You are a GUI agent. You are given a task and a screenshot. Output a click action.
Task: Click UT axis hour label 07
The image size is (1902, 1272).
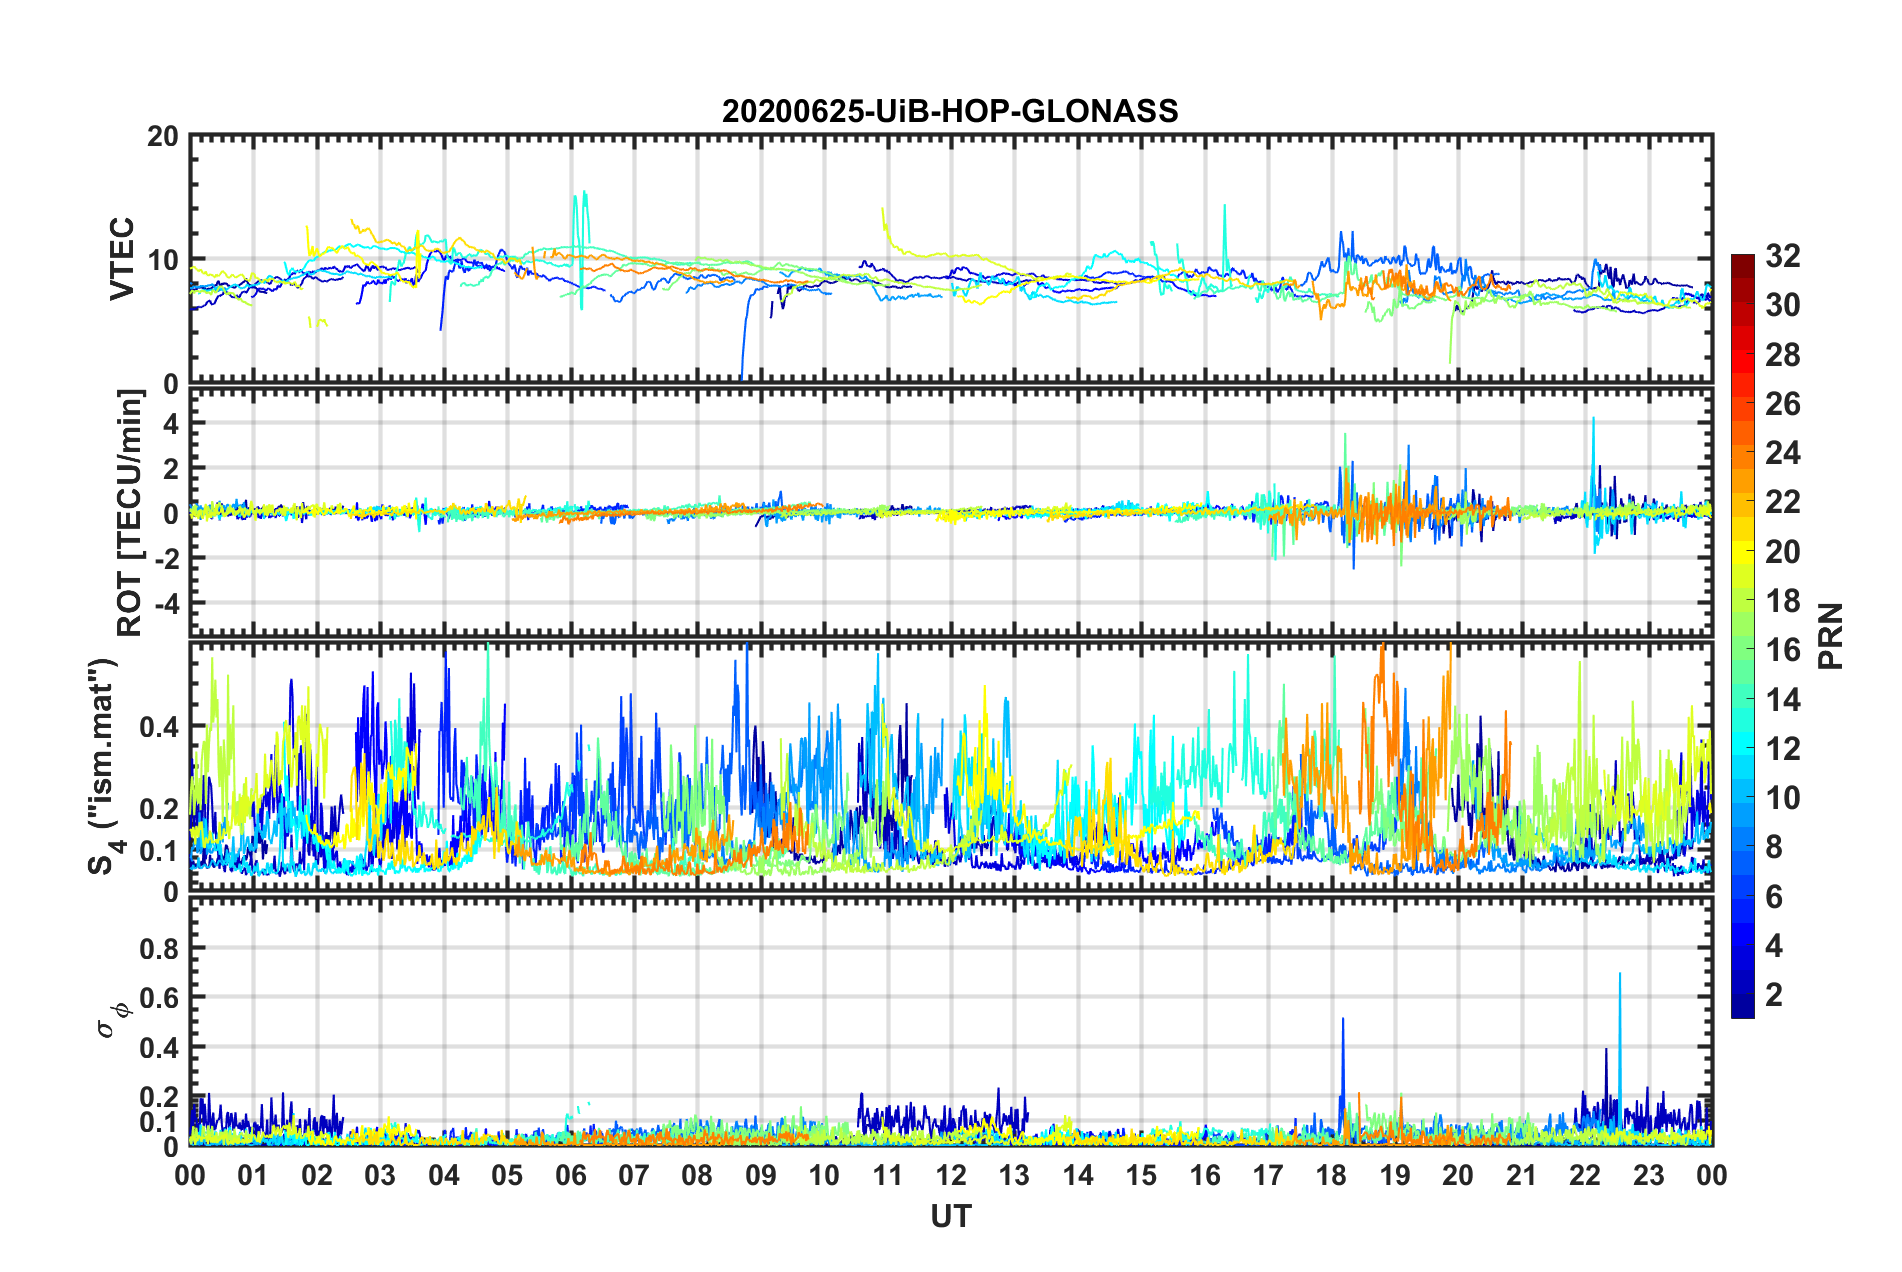634,1176
